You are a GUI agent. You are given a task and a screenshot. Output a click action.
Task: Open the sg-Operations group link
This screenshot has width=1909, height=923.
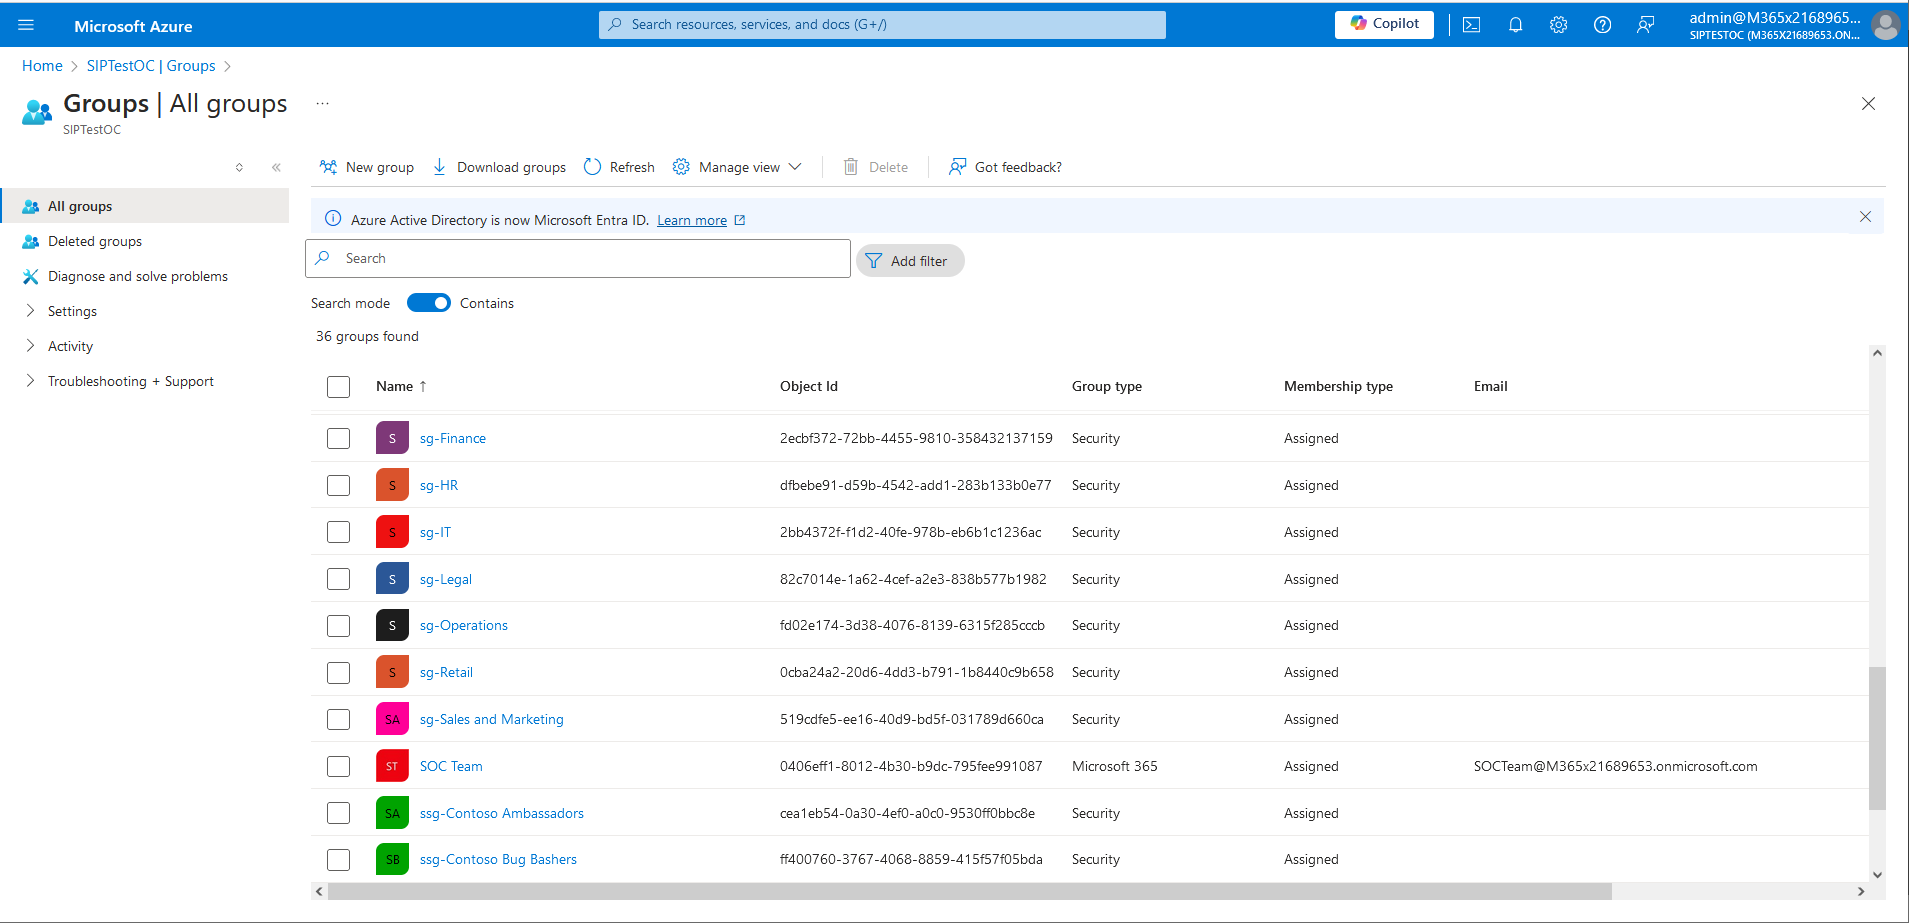tap(463, 626)
